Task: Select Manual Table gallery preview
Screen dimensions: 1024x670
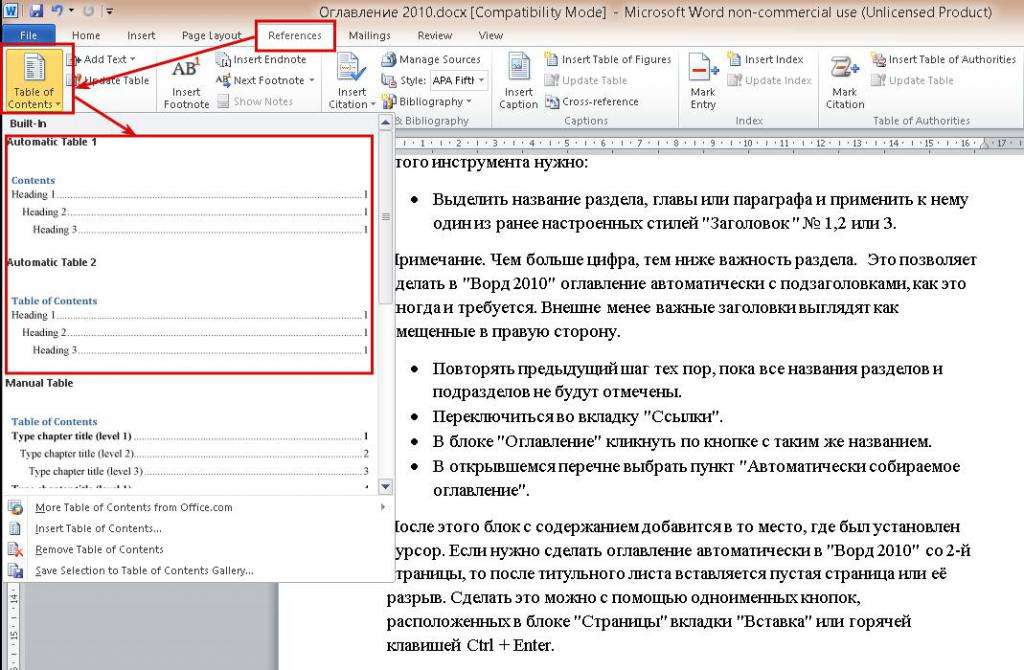Action: pos(189,433)
